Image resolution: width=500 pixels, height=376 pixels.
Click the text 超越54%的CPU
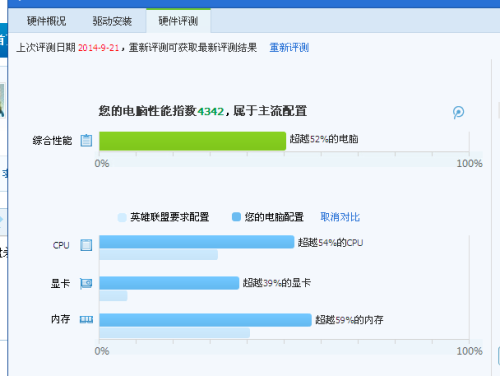point(330,243)
